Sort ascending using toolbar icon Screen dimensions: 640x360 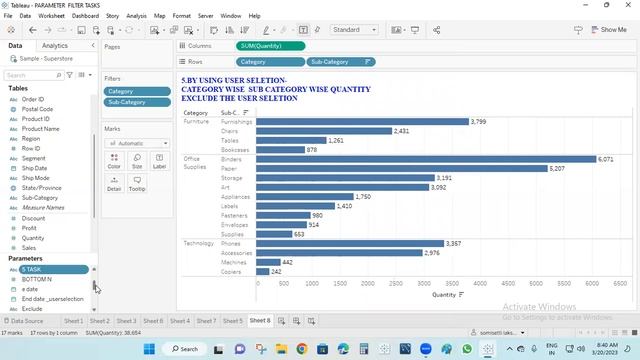[x=229, y=30]
